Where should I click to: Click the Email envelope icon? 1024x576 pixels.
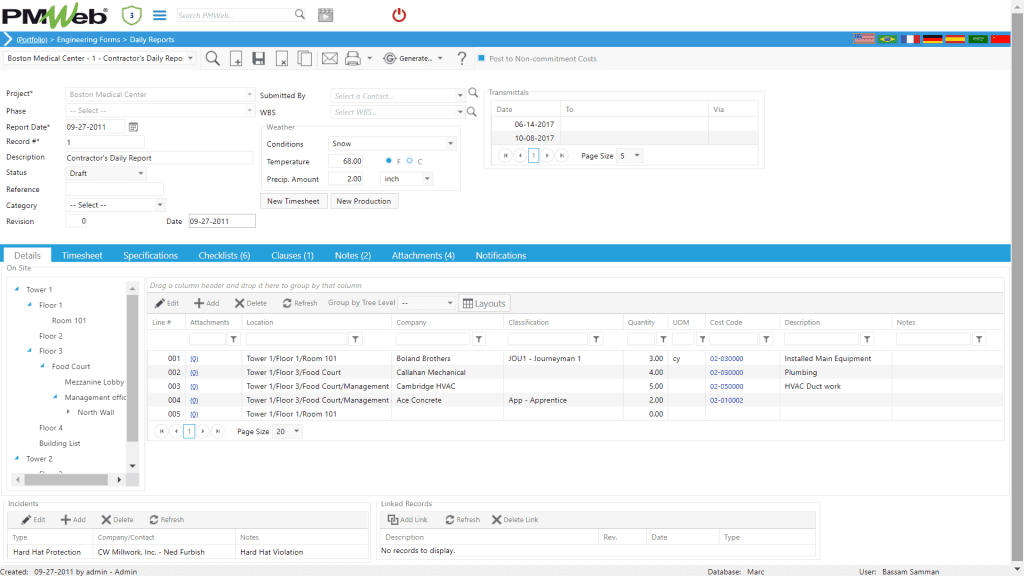330,59
